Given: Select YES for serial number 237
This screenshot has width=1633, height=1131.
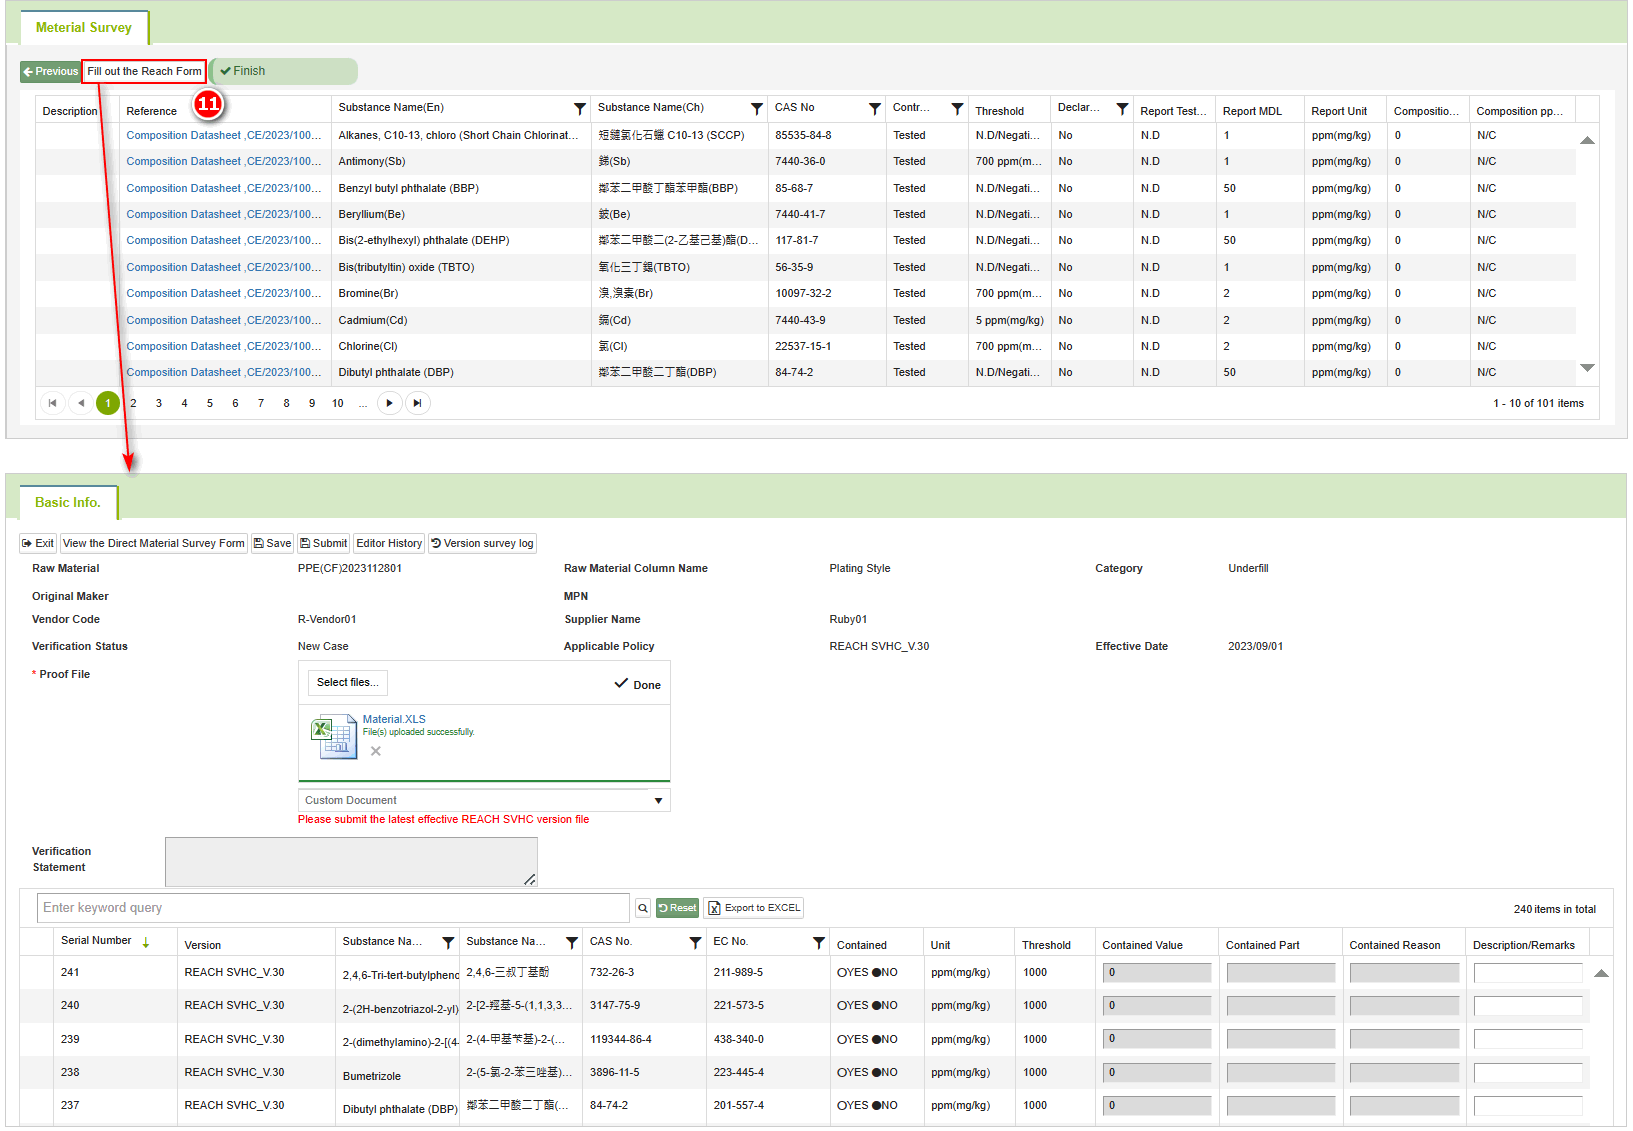Looking at the screenshot, I should (841, 1106).
